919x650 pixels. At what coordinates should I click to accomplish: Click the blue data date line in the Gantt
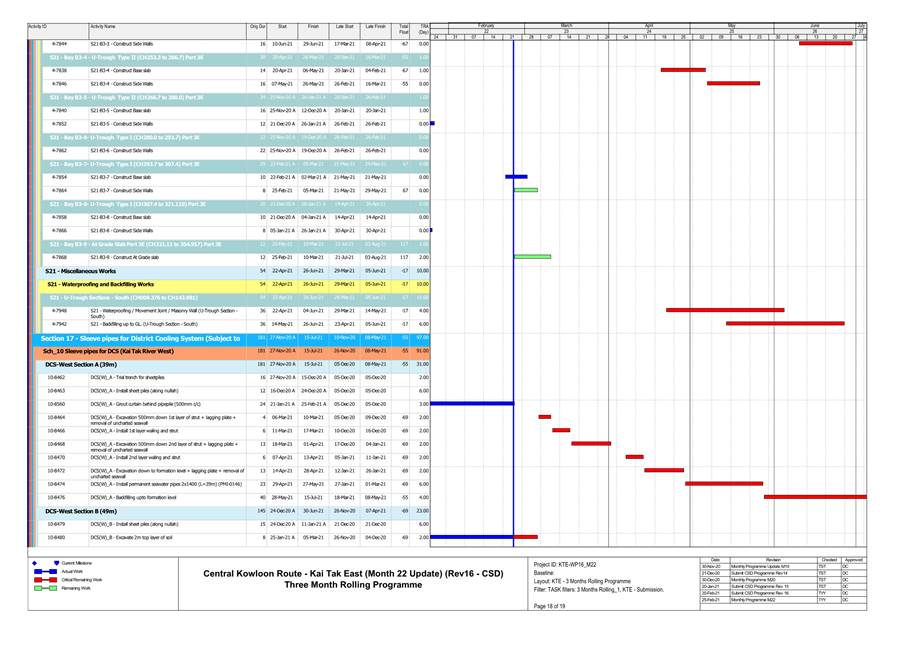[x=513, y=300]
